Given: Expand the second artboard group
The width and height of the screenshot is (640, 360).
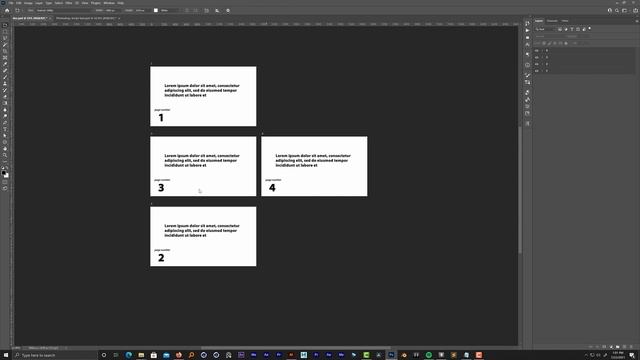Looking at the screenshot, I should [x=542, y=58].
